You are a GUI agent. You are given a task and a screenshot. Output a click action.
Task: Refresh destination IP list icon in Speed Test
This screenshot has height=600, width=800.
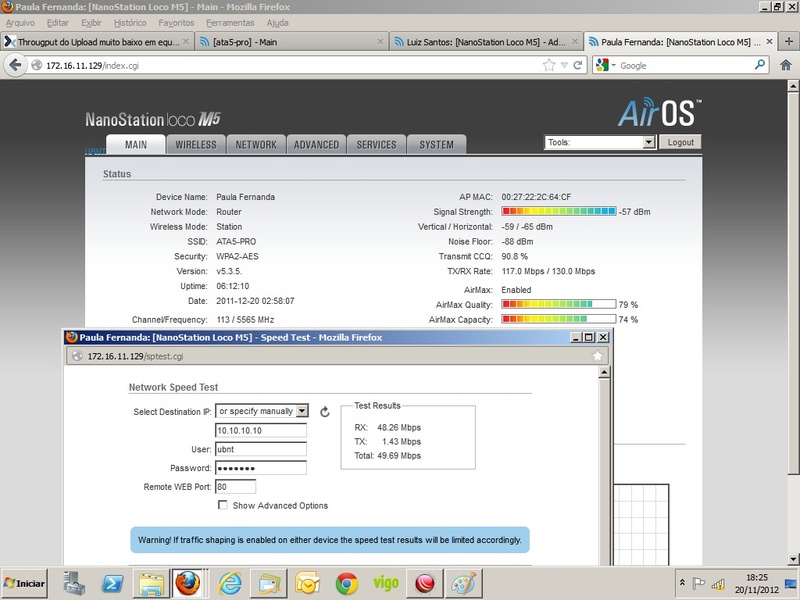coord(324,412)
